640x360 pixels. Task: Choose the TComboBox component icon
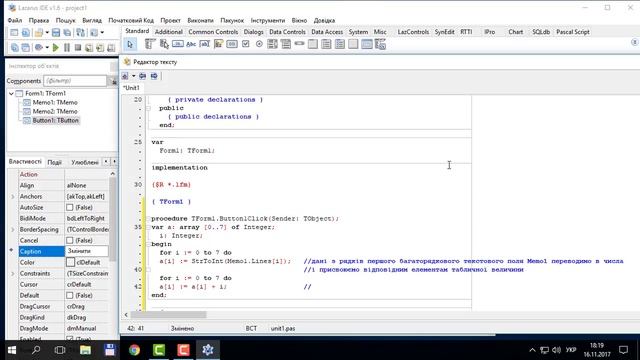coord(286,44)
